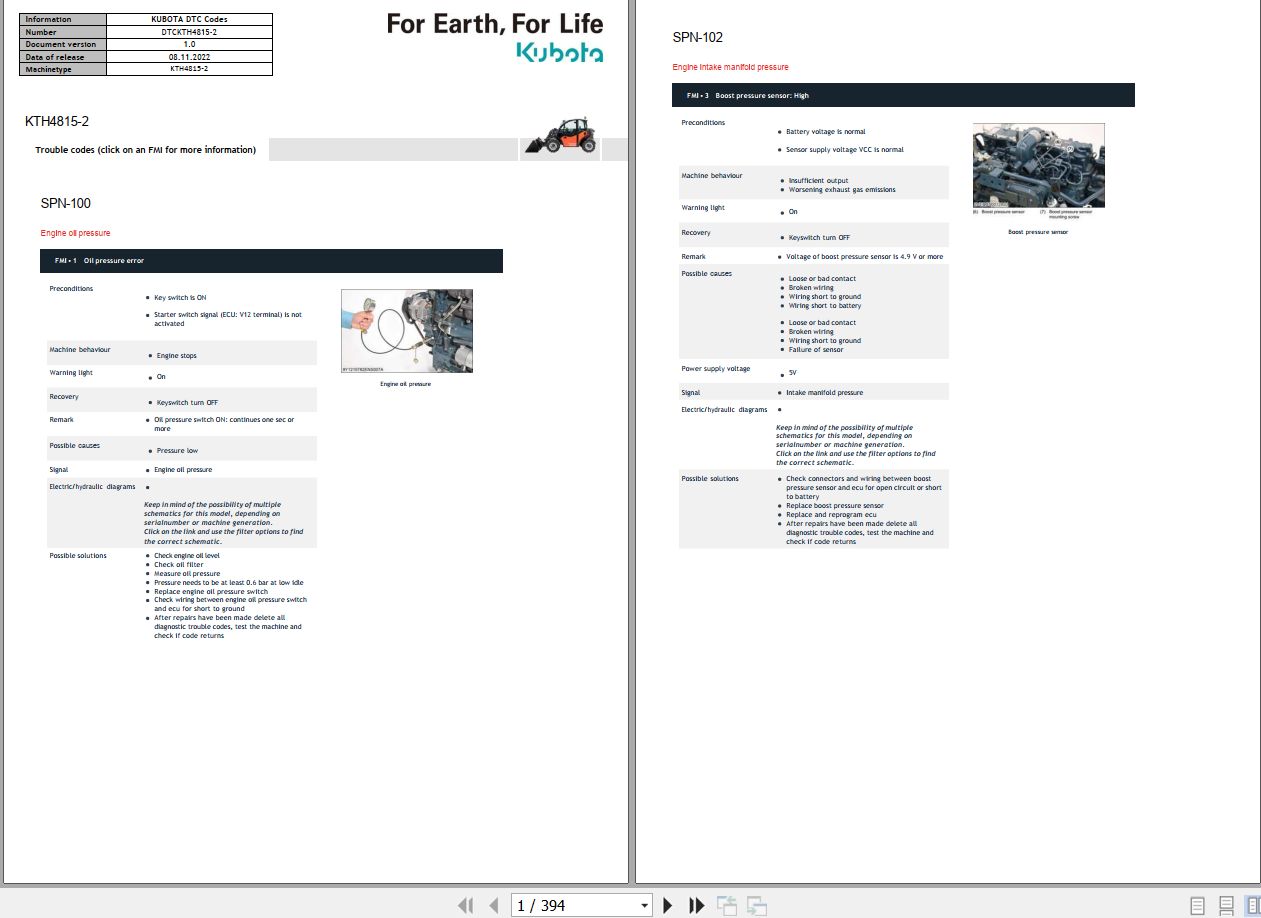Click the Kubota logo
1261x918 pixels.
click(560, 52)
